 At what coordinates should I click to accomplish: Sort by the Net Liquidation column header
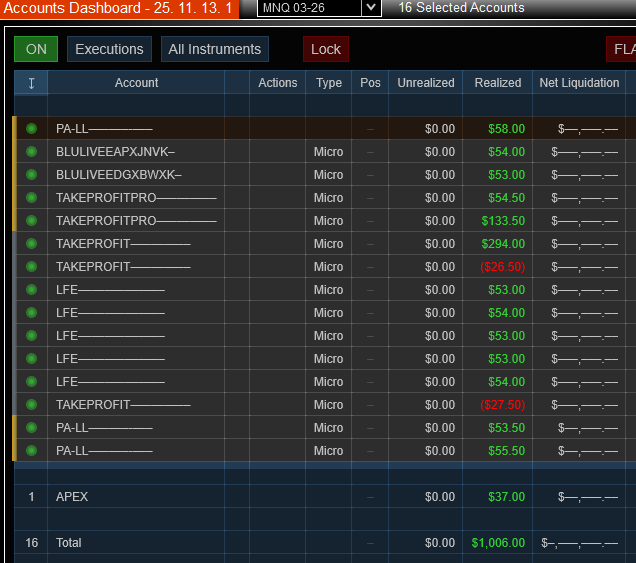[x=579, y=83]
